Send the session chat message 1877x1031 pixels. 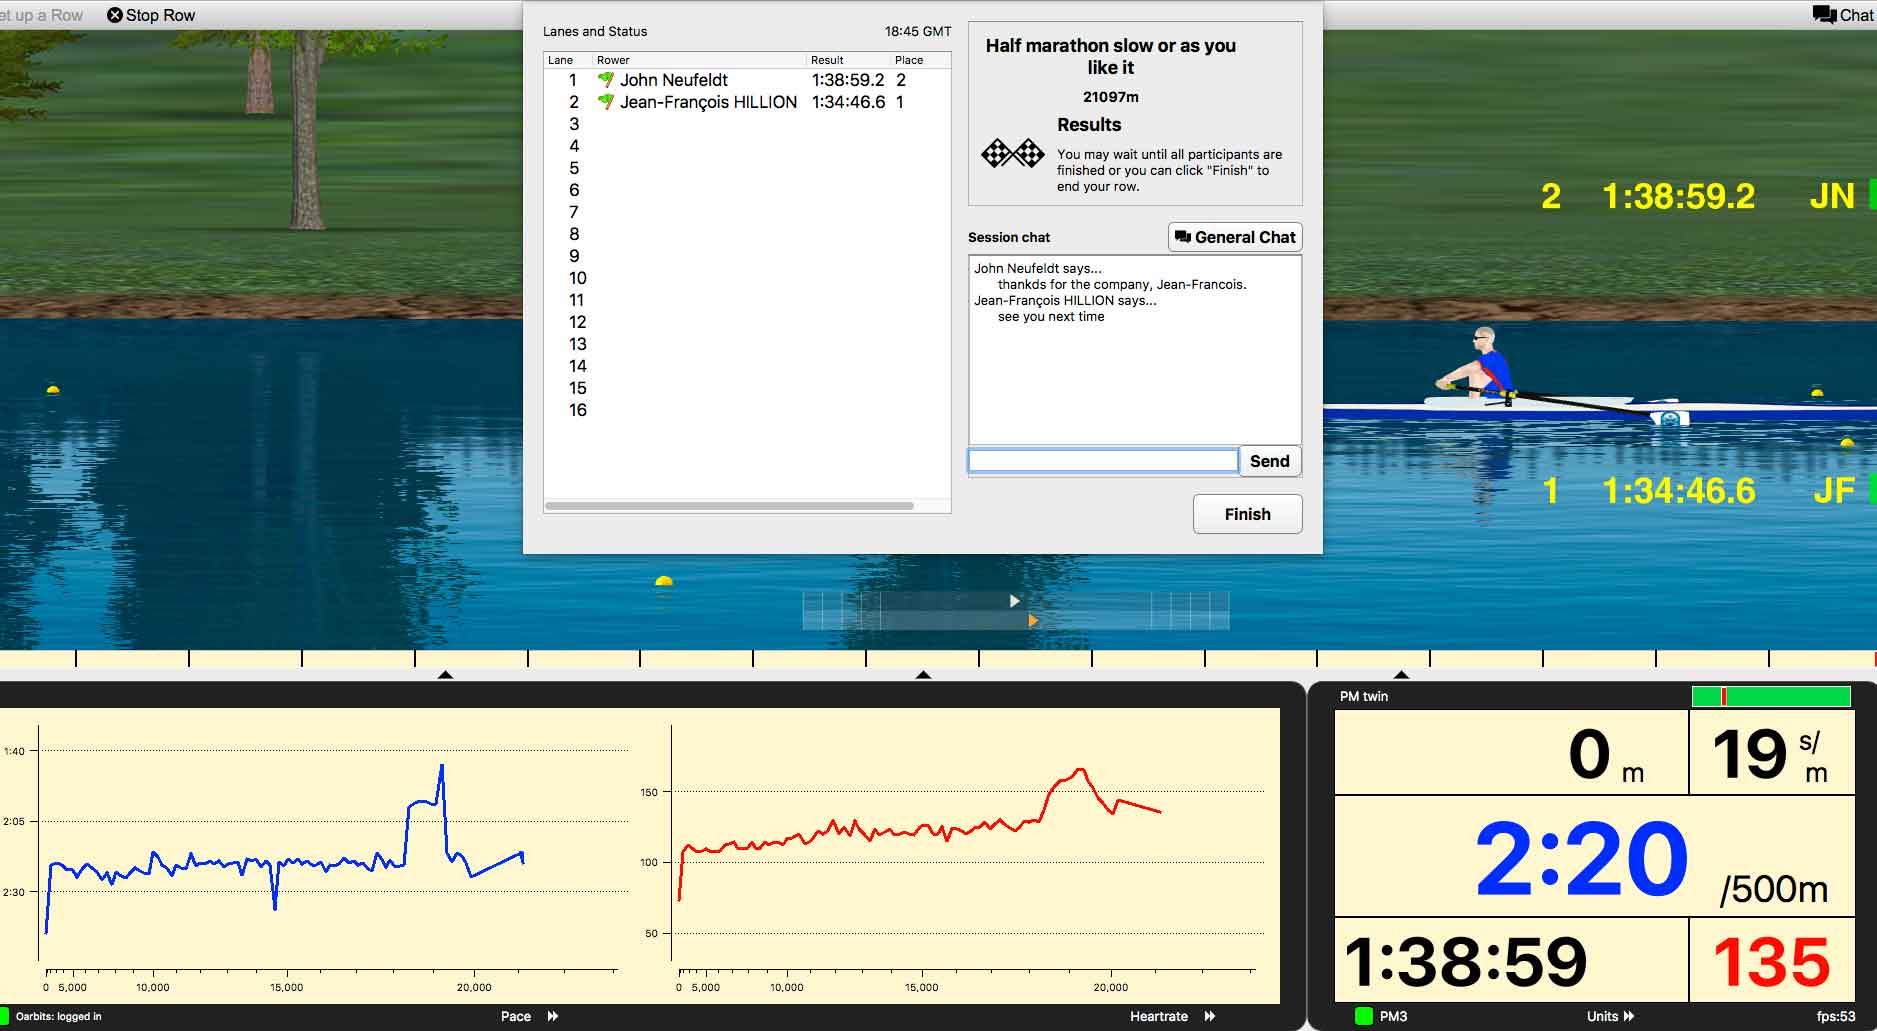(x=1270, y=461)
